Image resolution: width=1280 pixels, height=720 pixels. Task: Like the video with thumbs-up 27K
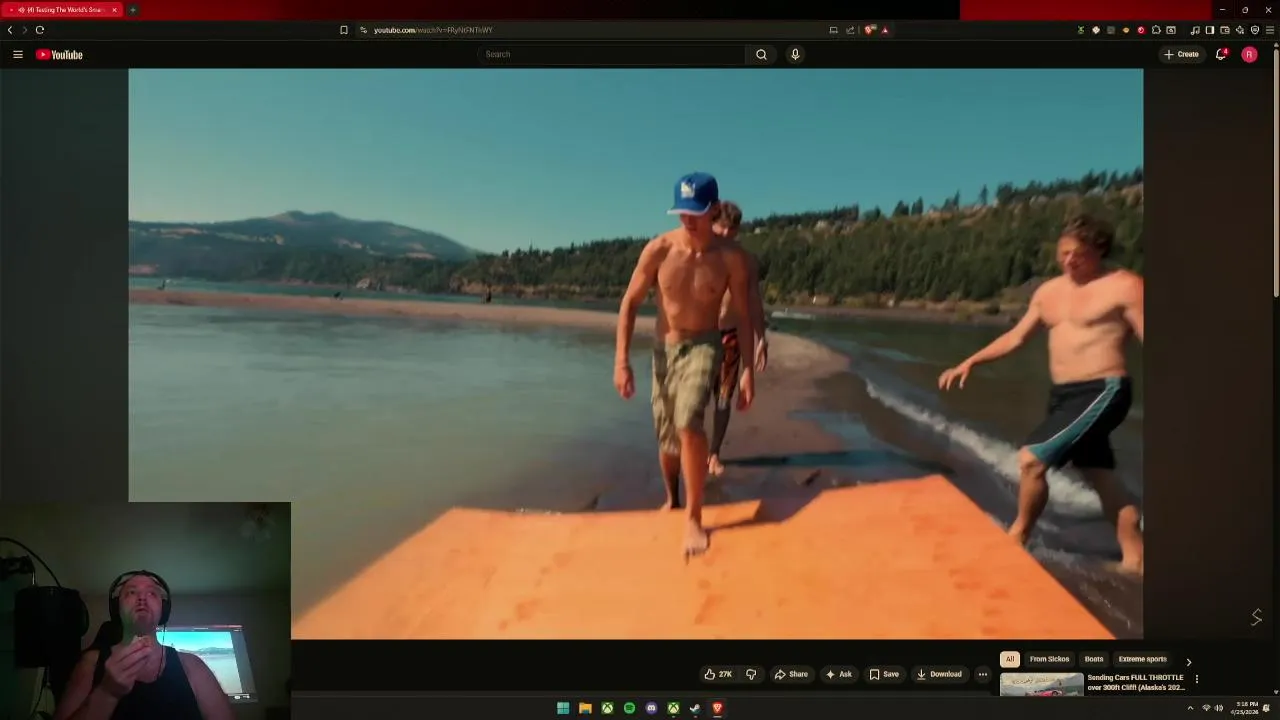coord(718,674)
